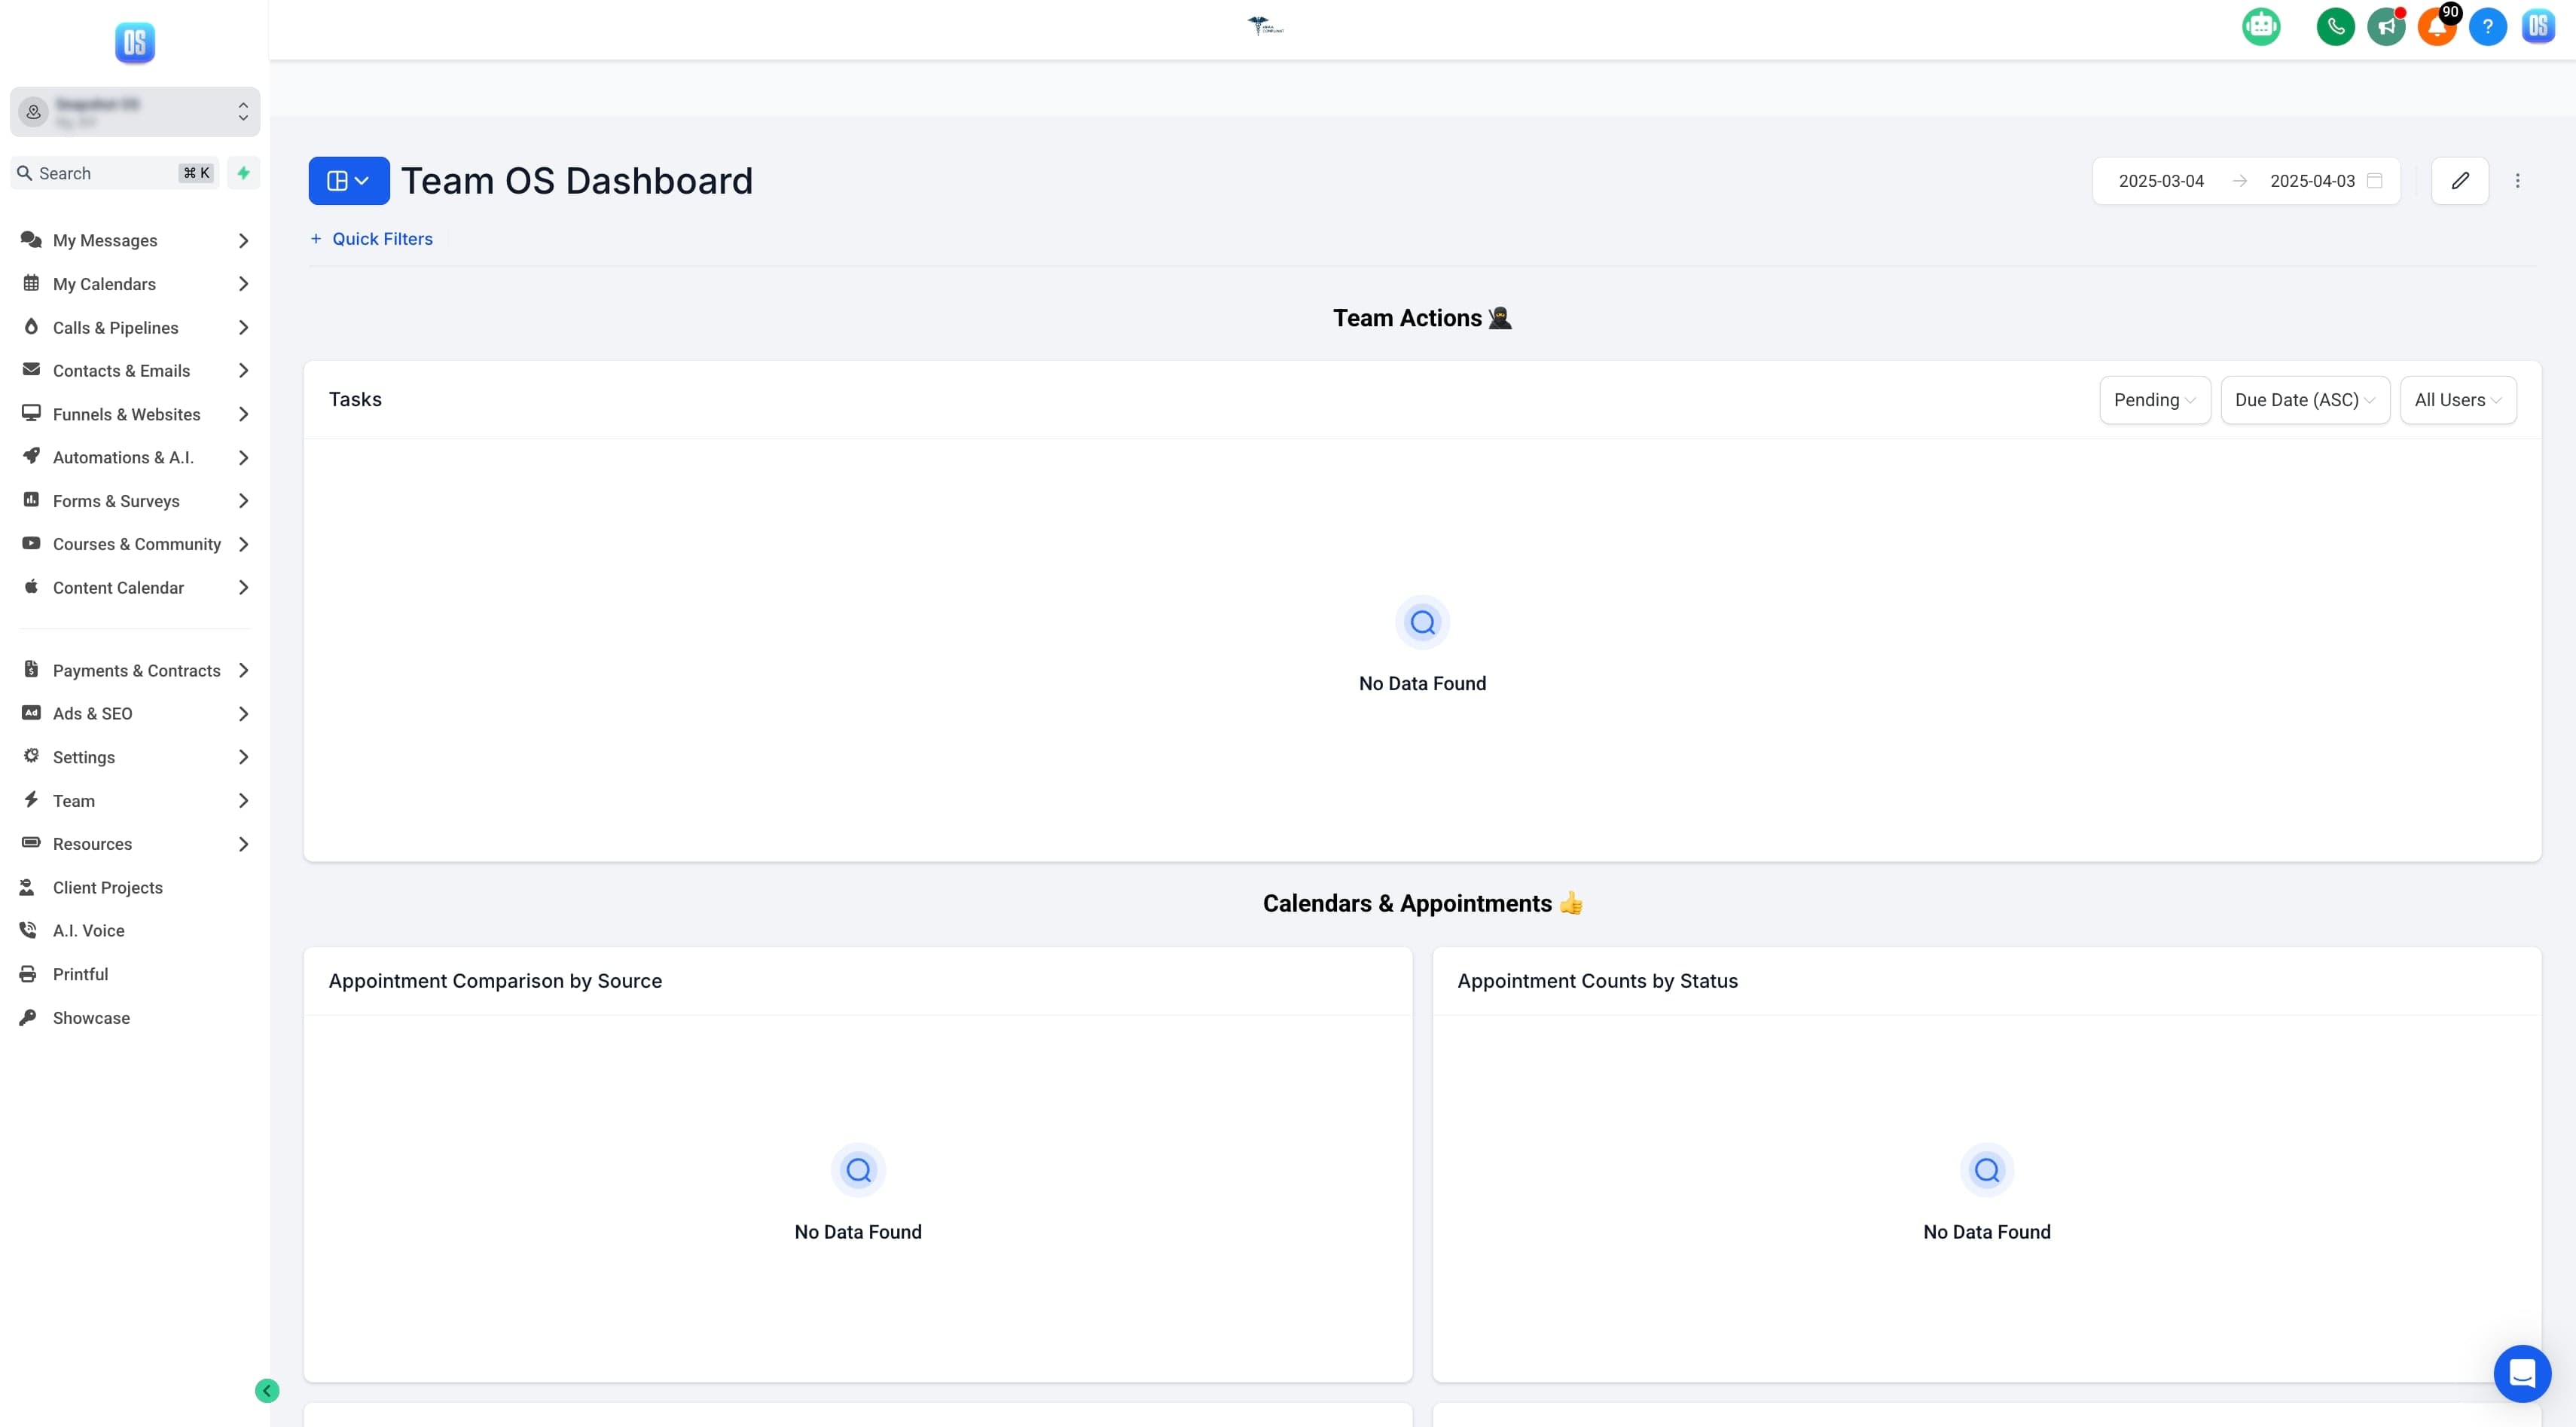The image size is (2576, 1427).
Task: Open the chat widget bubble
Action: 2522,1374
